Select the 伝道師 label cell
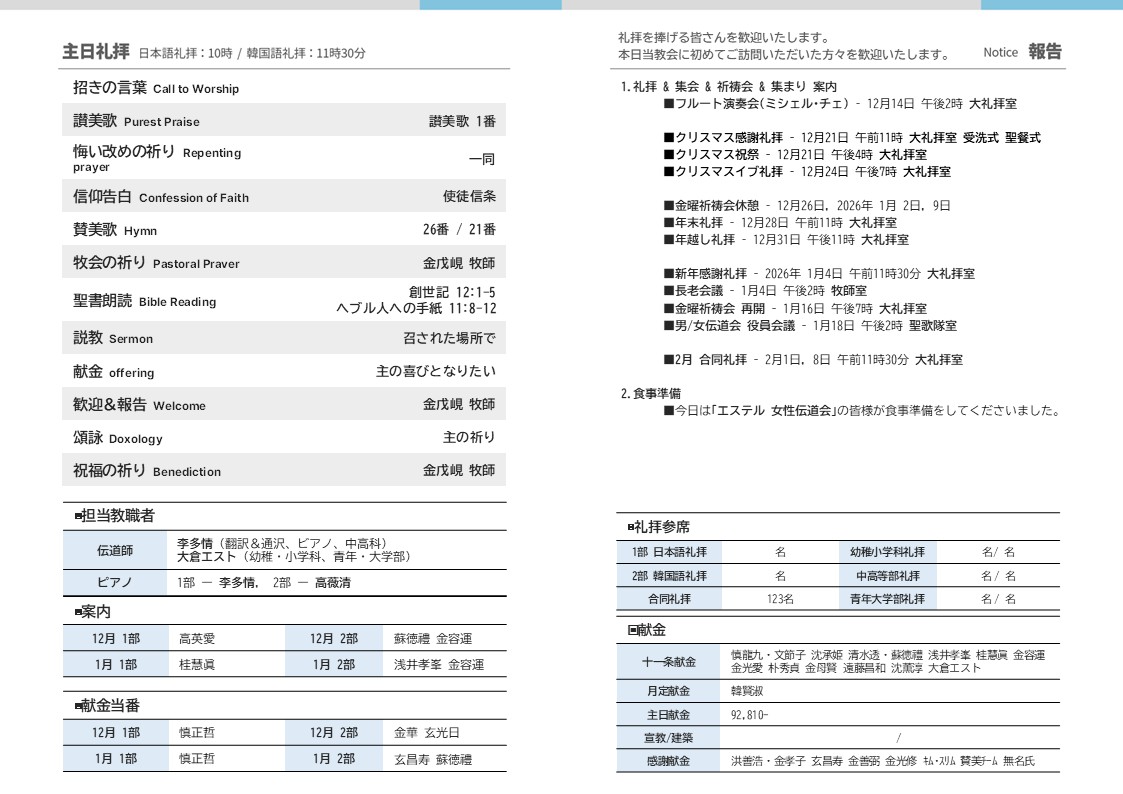The width and height of the screenshot is (1123, 794). pyautogui.click(x=115, y=550)
